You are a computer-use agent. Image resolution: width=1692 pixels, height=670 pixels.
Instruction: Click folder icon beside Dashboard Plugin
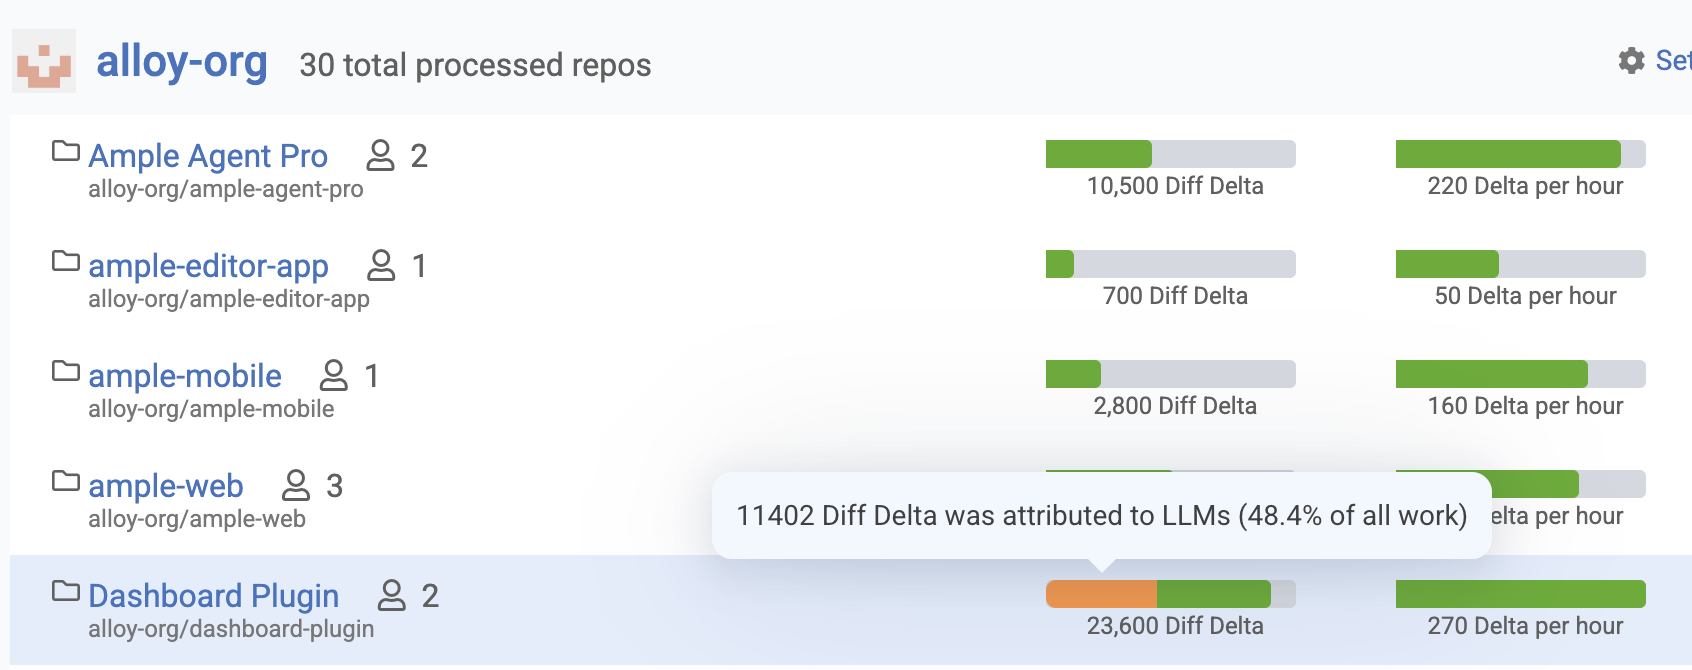(66, 592)
